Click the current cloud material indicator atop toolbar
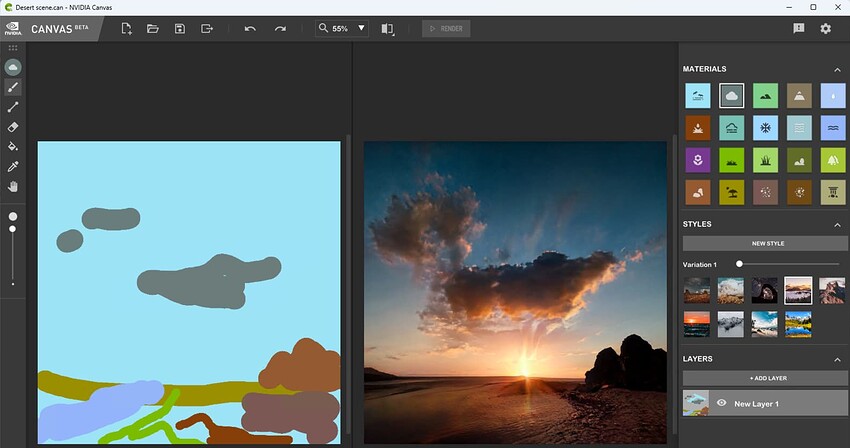Image resolution: width=850 pixels, height=448 pixels. click(x=13, y=67)
